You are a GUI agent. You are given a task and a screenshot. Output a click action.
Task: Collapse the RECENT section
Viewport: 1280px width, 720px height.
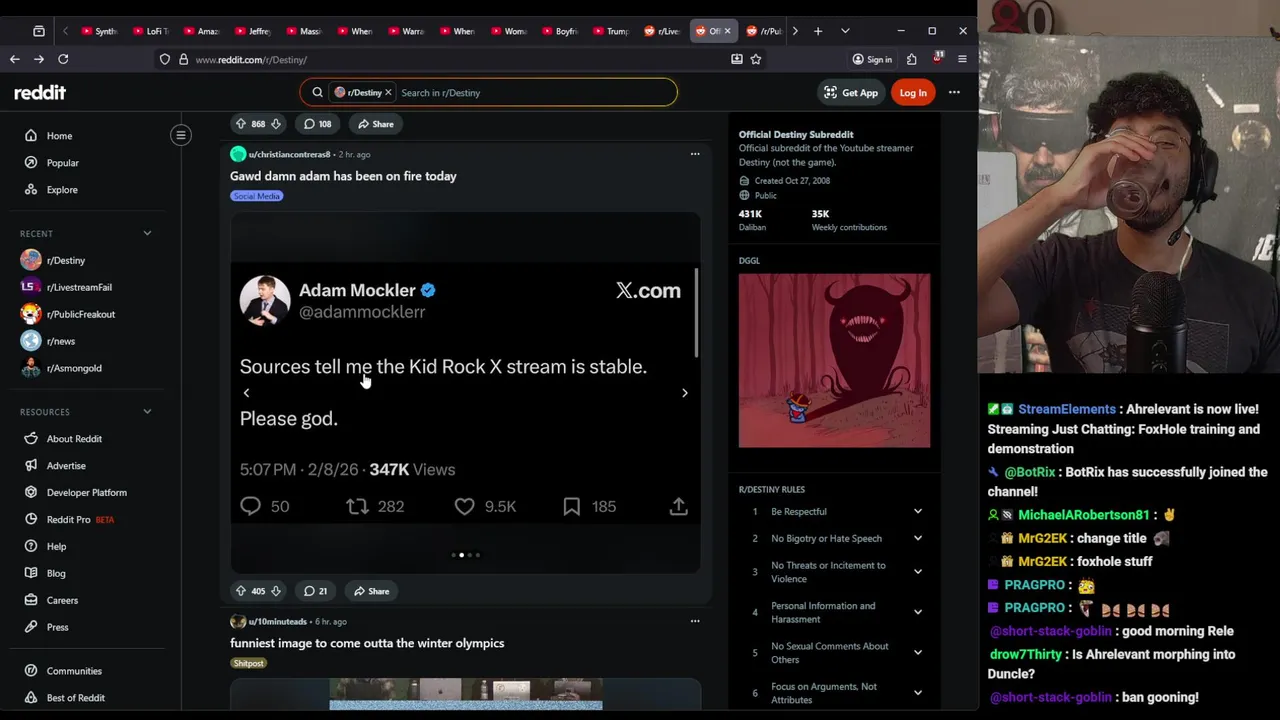tap(147, 233)
